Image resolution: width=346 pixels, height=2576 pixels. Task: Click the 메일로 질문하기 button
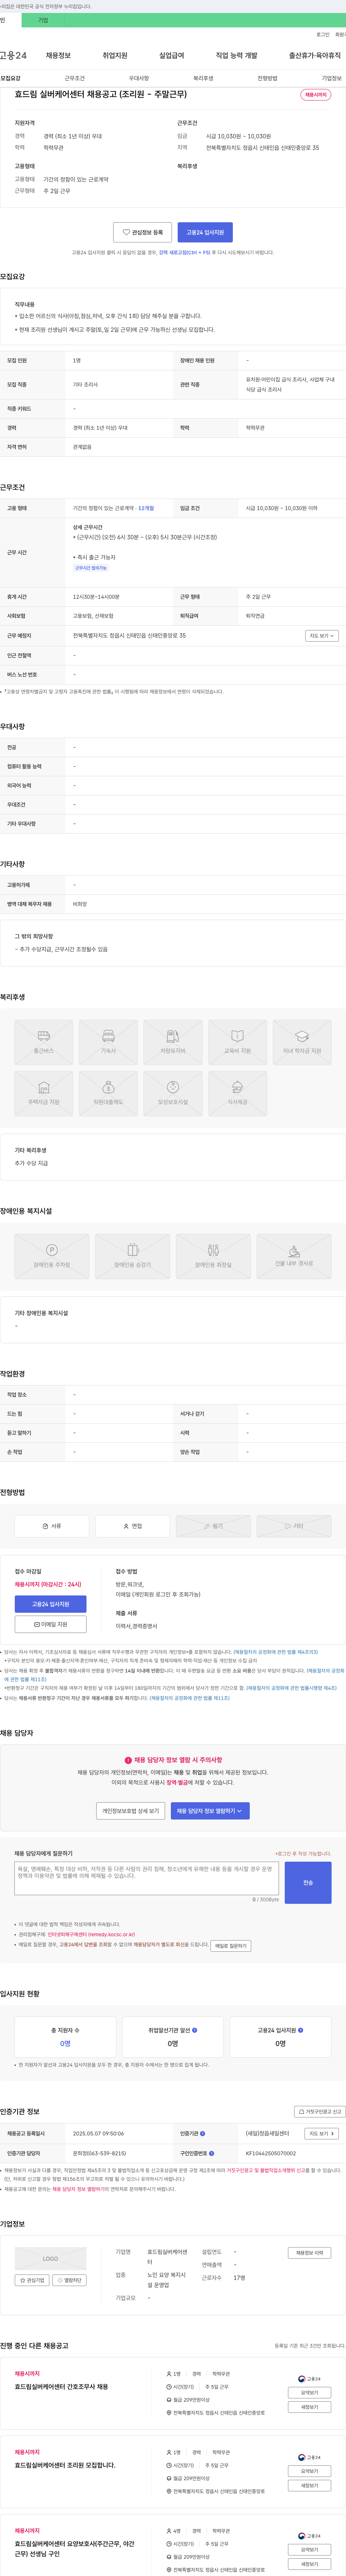point(231,1946)
